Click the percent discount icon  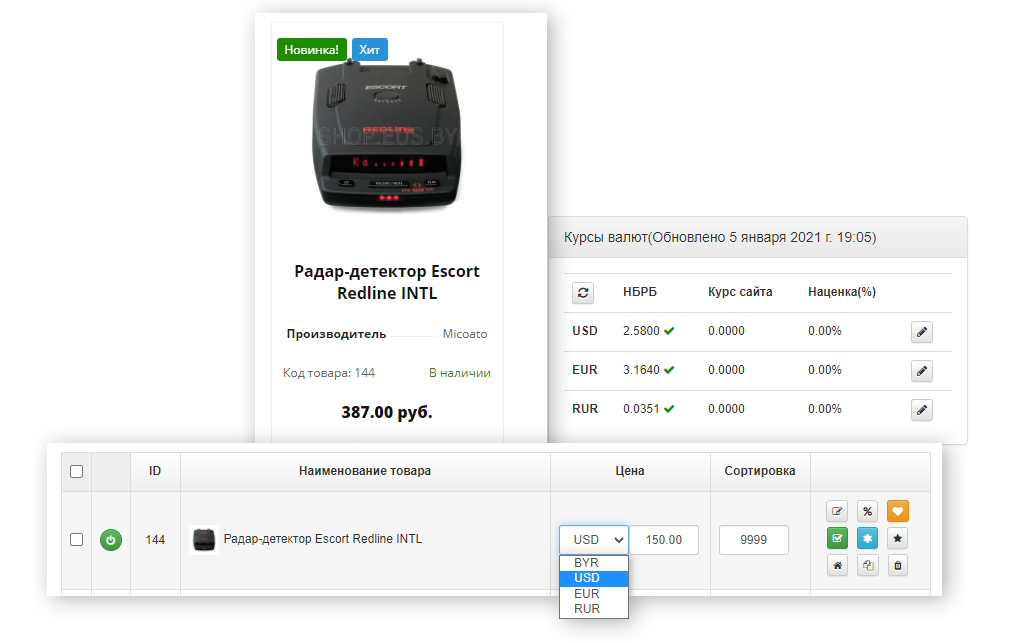pos(867,511)
